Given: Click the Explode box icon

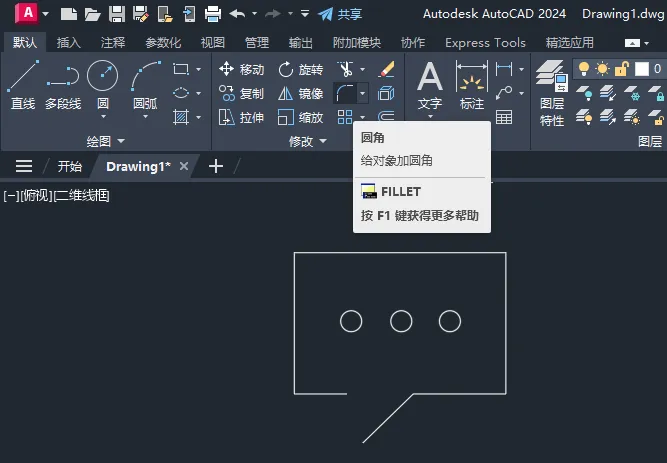Looking at the screenshot, I should pyautogui.click(x=386, y=93).
